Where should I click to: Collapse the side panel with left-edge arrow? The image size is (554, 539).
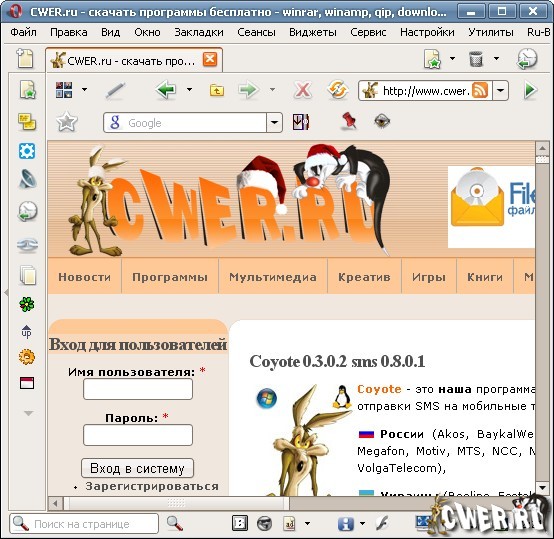pos(6,292)
